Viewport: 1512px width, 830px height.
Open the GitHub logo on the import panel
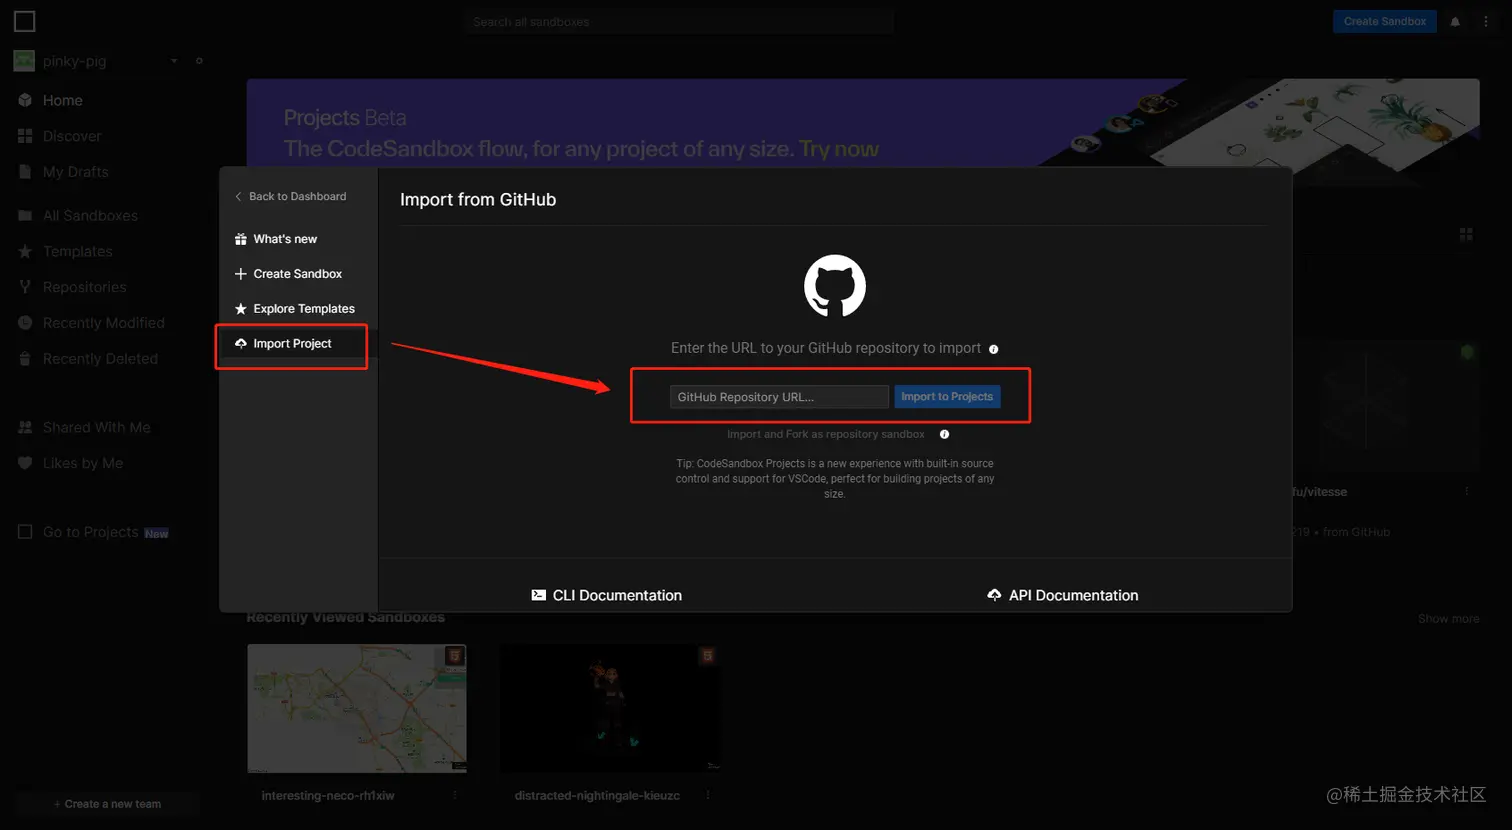coord(834,285)
